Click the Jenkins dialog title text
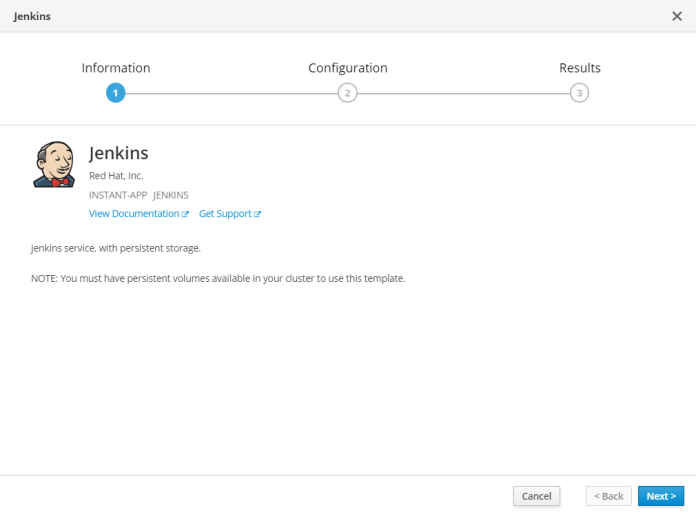The image size is (696, 519). (32, 16)
